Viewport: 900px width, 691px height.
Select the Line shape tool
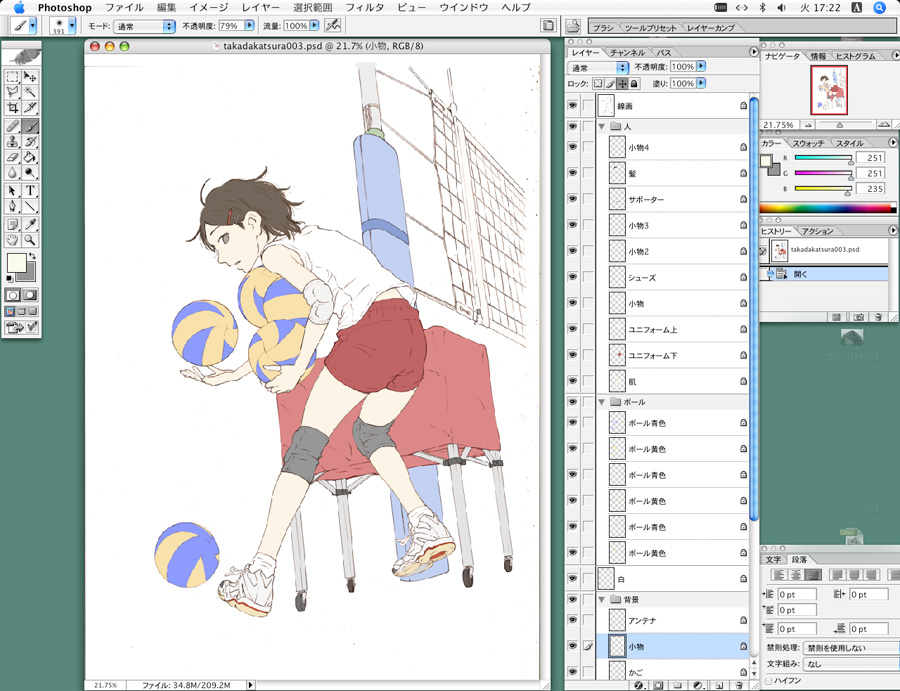click(30, 206)
